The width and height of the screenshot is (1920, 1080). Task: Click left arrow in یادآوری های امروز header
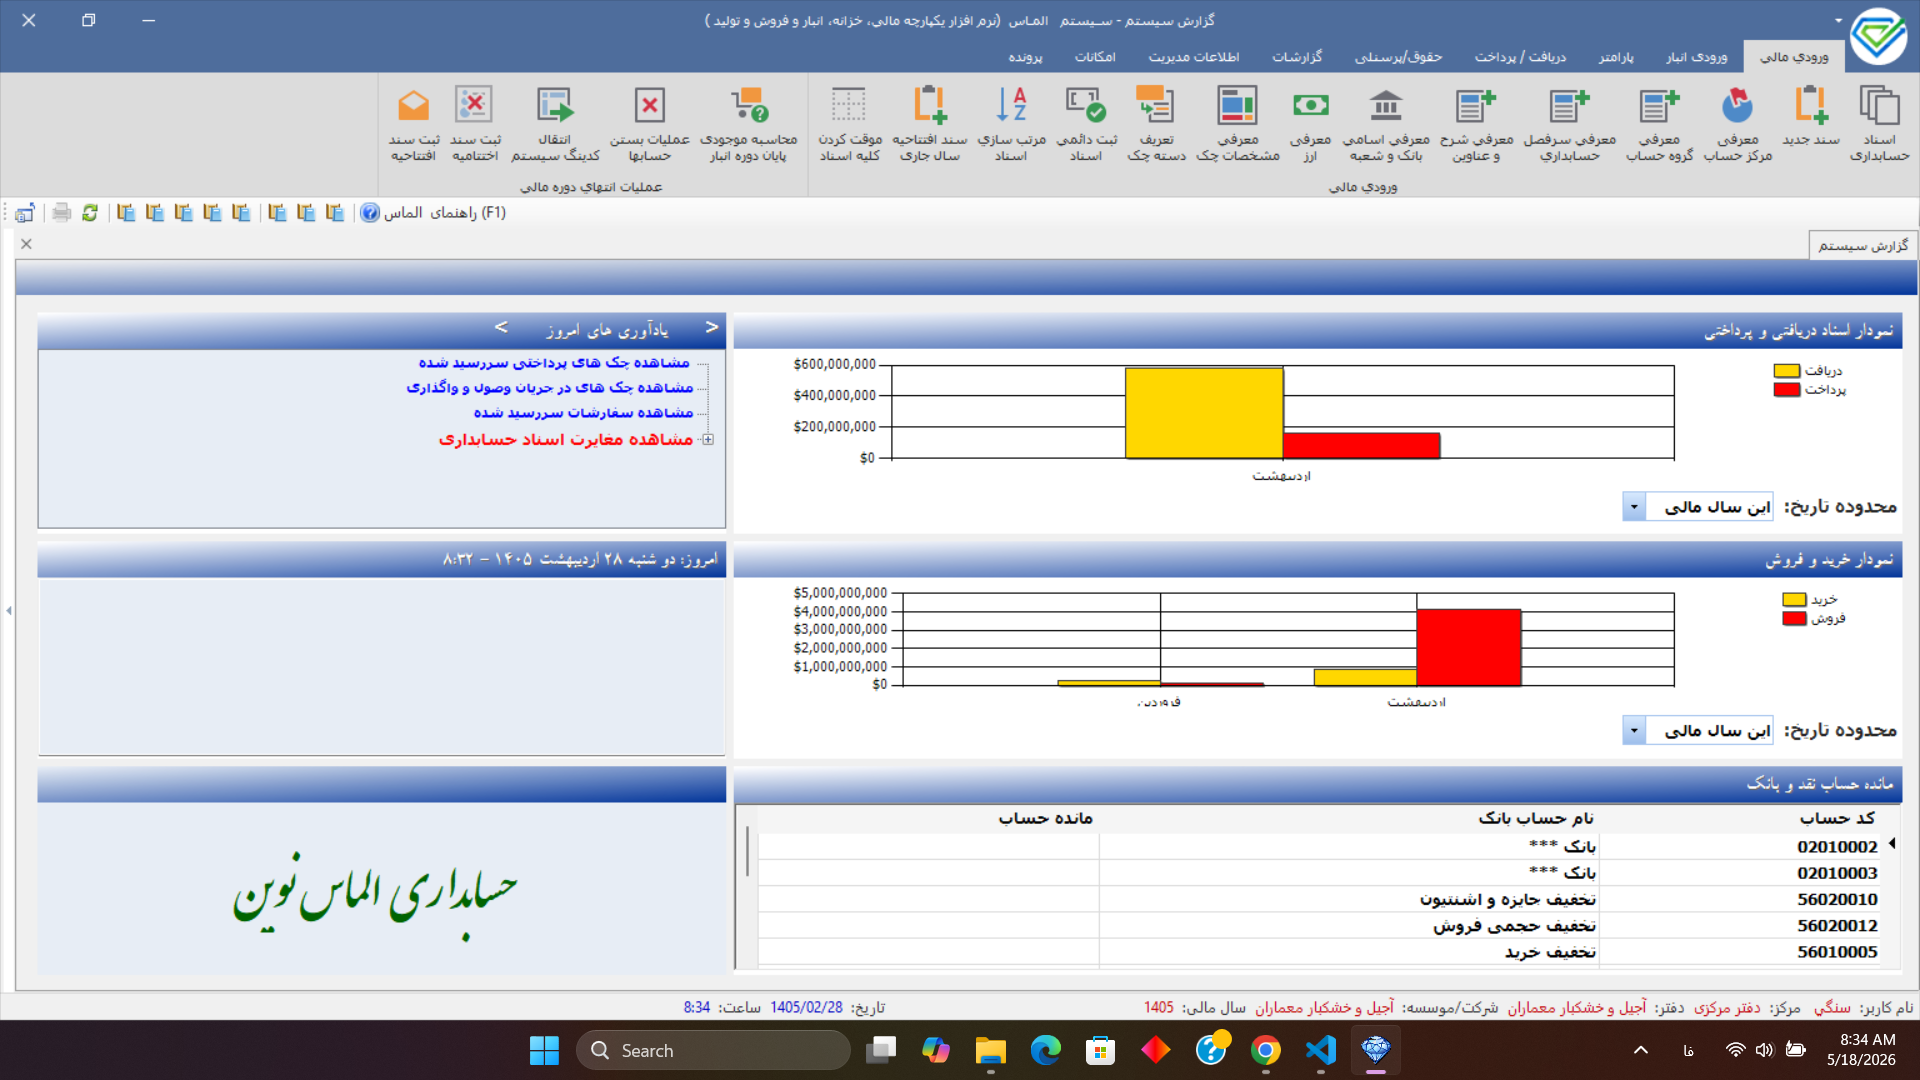(501, 327)
